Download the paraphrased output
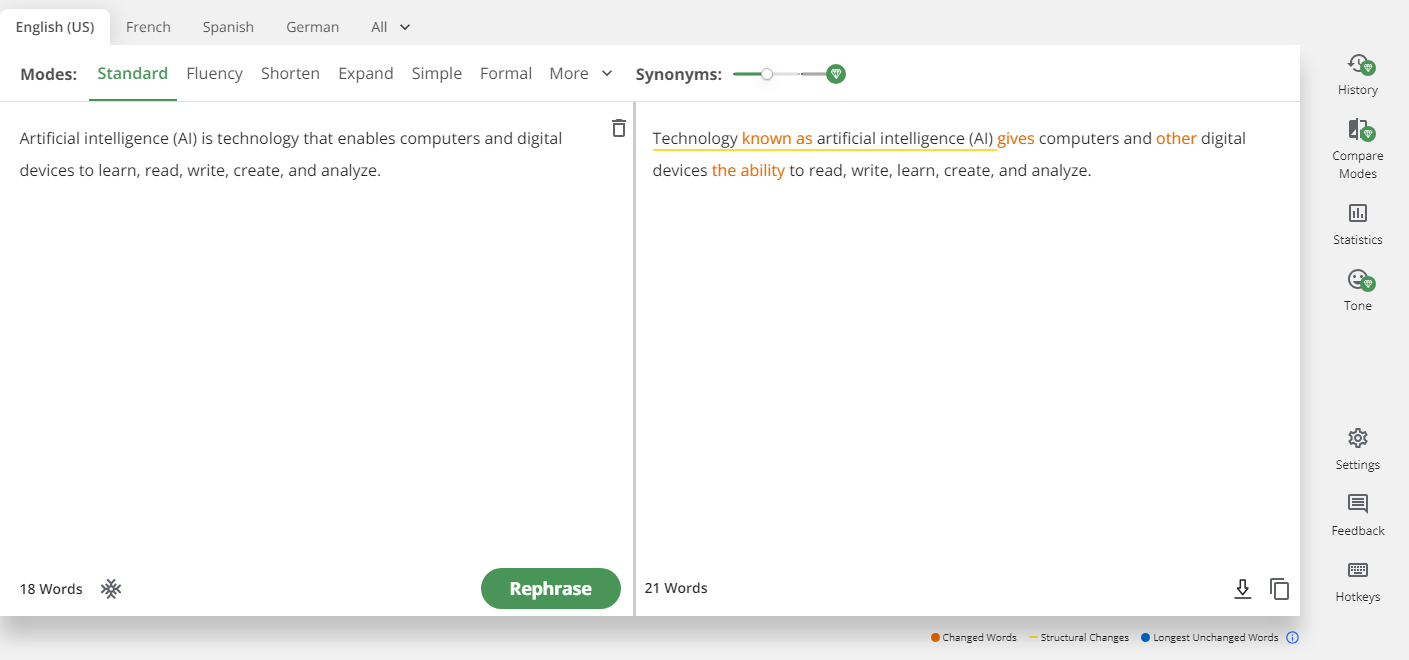 [1242, 589]
